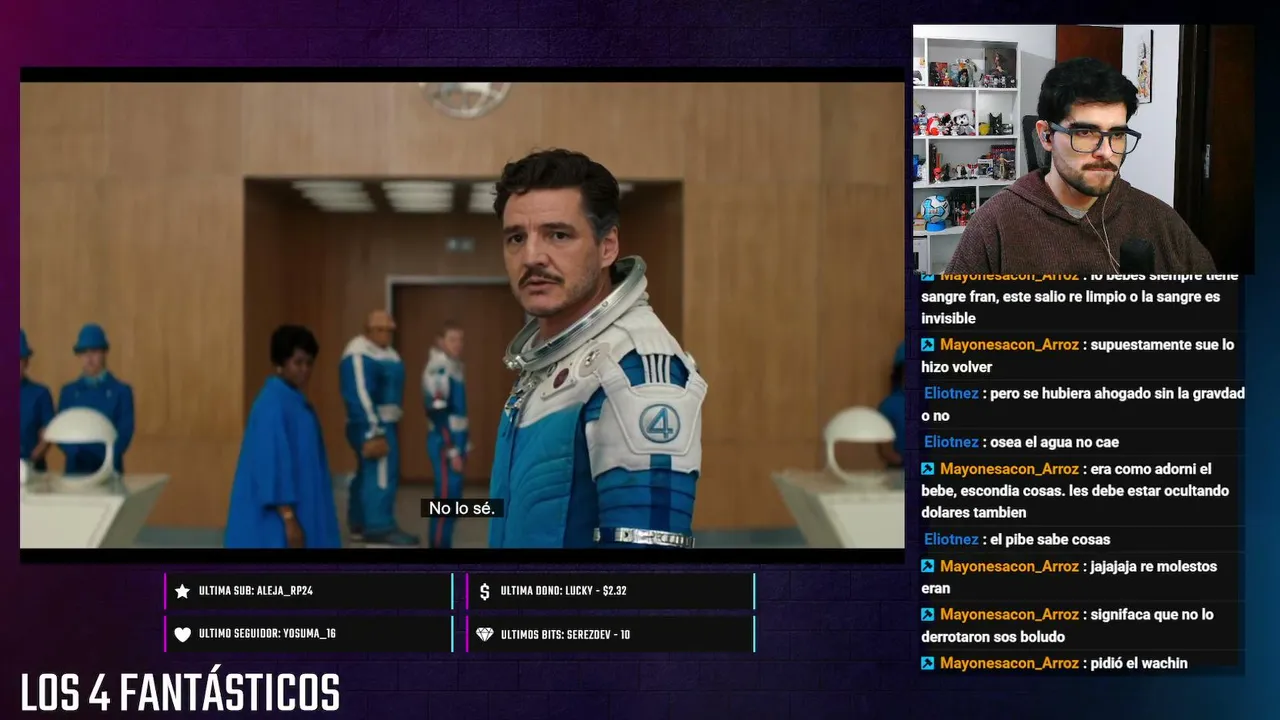
Task: Click the heart icon beside Ultimo Seguidor
Action: tap(182, 634)
